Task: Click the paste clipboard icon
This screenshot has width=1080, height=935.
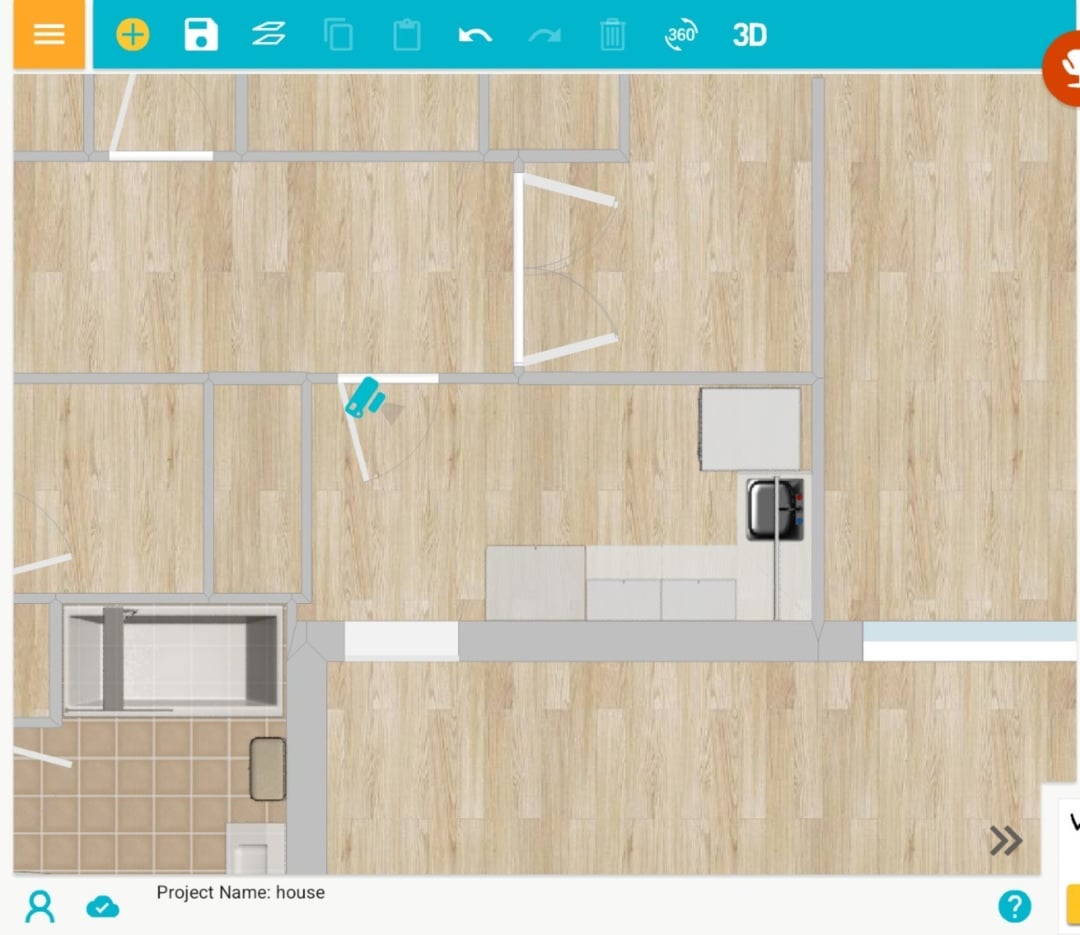Action: [x=406, y=35]
